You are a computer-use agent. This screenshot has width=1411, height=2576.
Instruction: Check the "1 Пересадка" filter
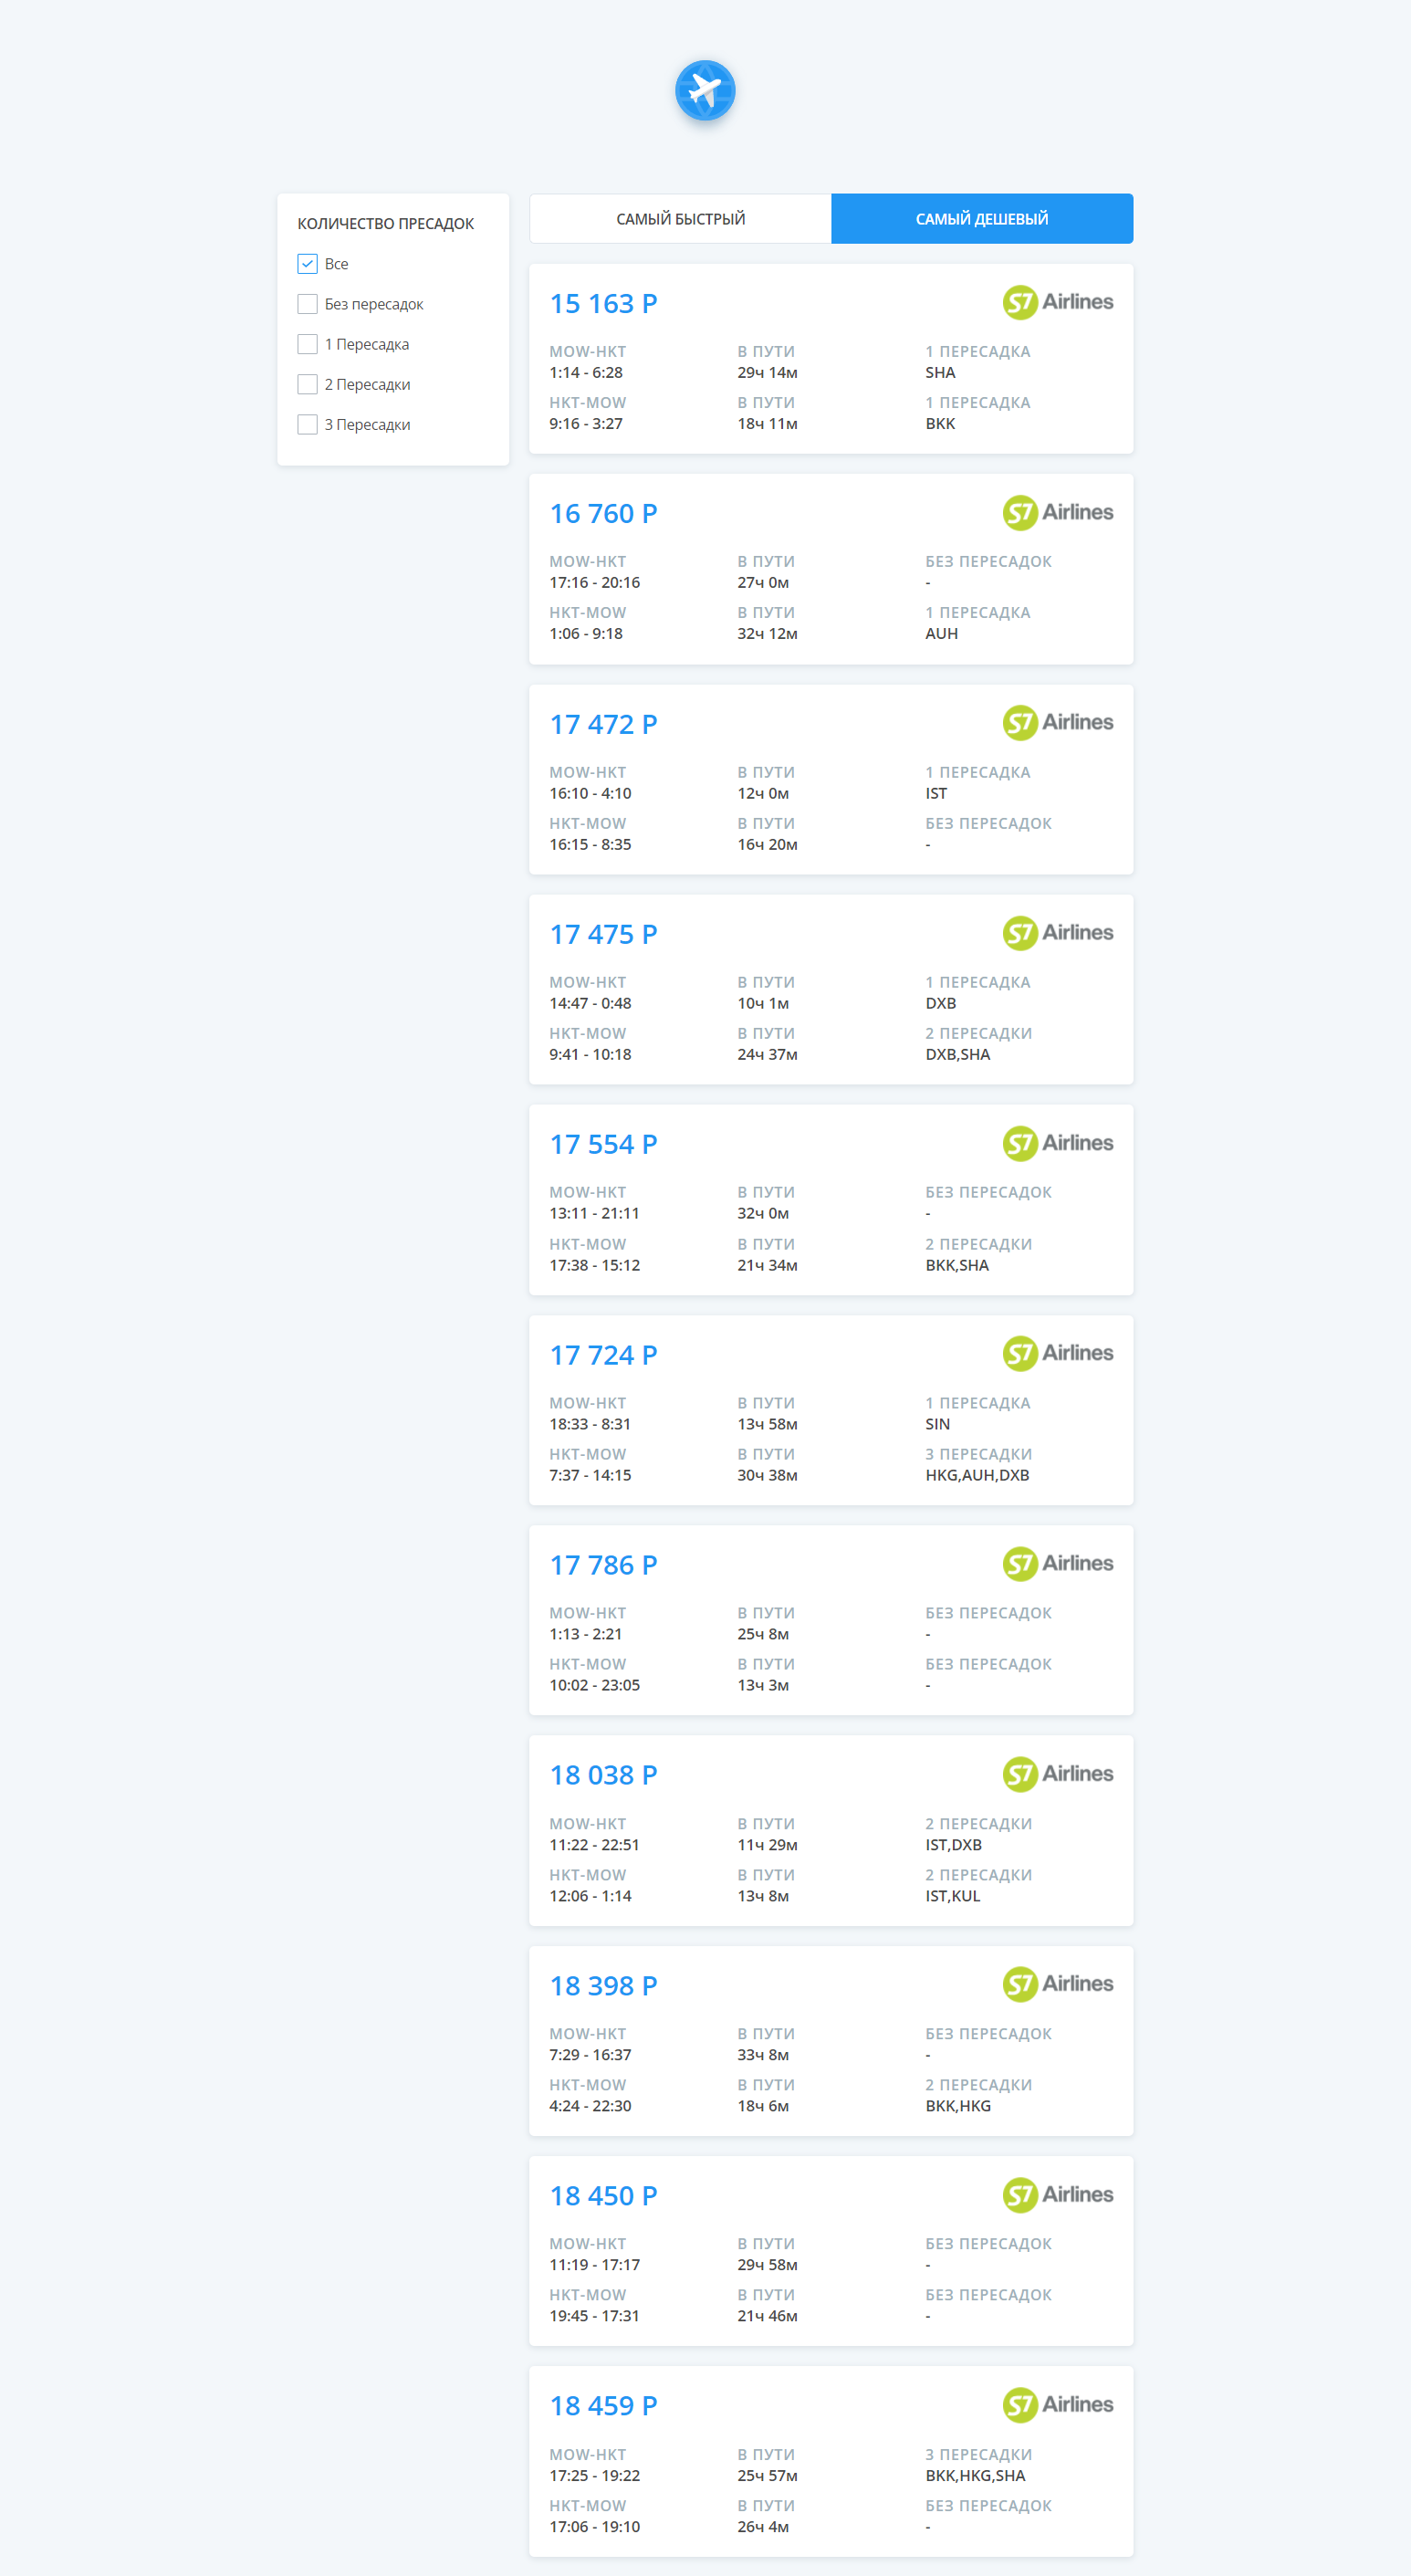pos(307,344)
